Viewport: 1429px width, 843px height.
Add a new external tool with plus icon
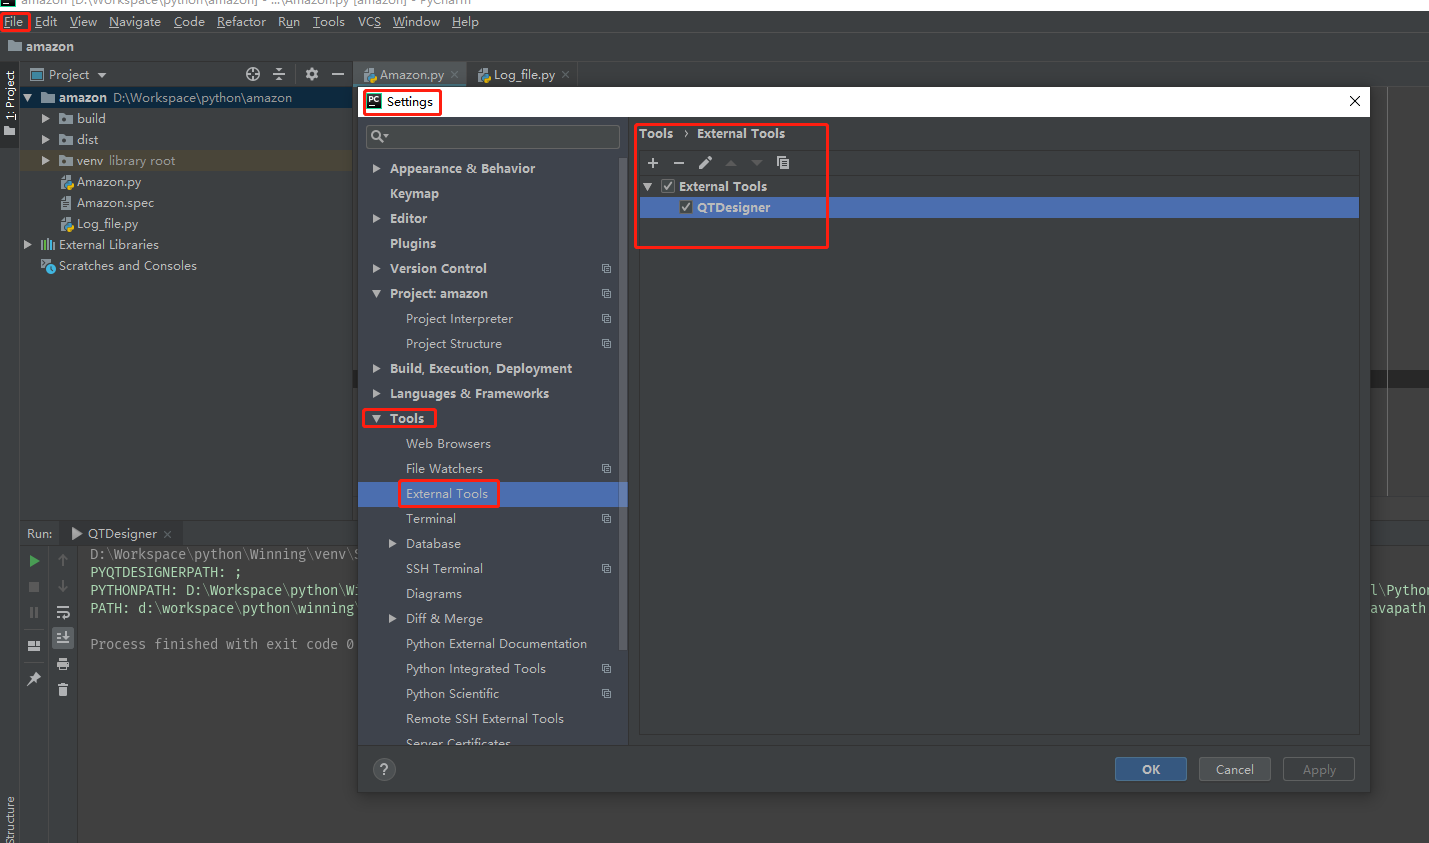pos(652,162)
